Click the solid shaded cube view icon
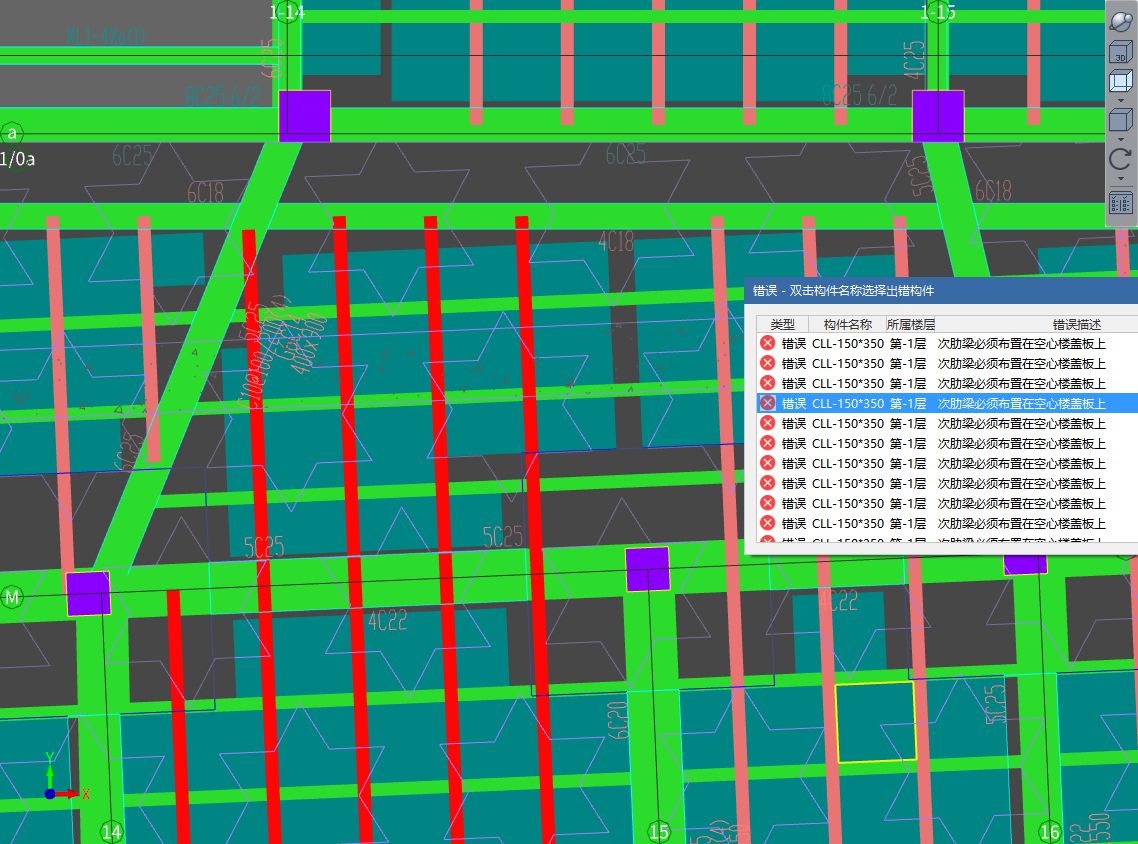Viewport: 1138px width, 844px height. 1120,121
